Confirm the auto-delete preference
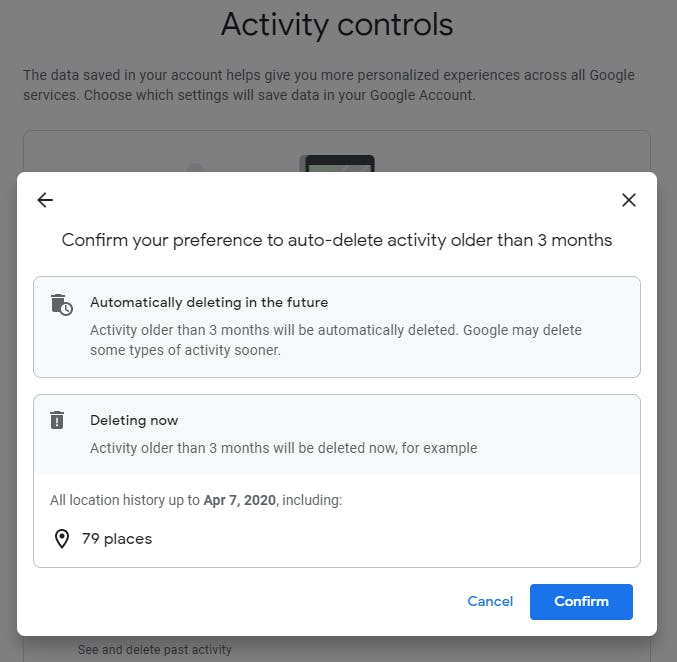 click(581, 601)
